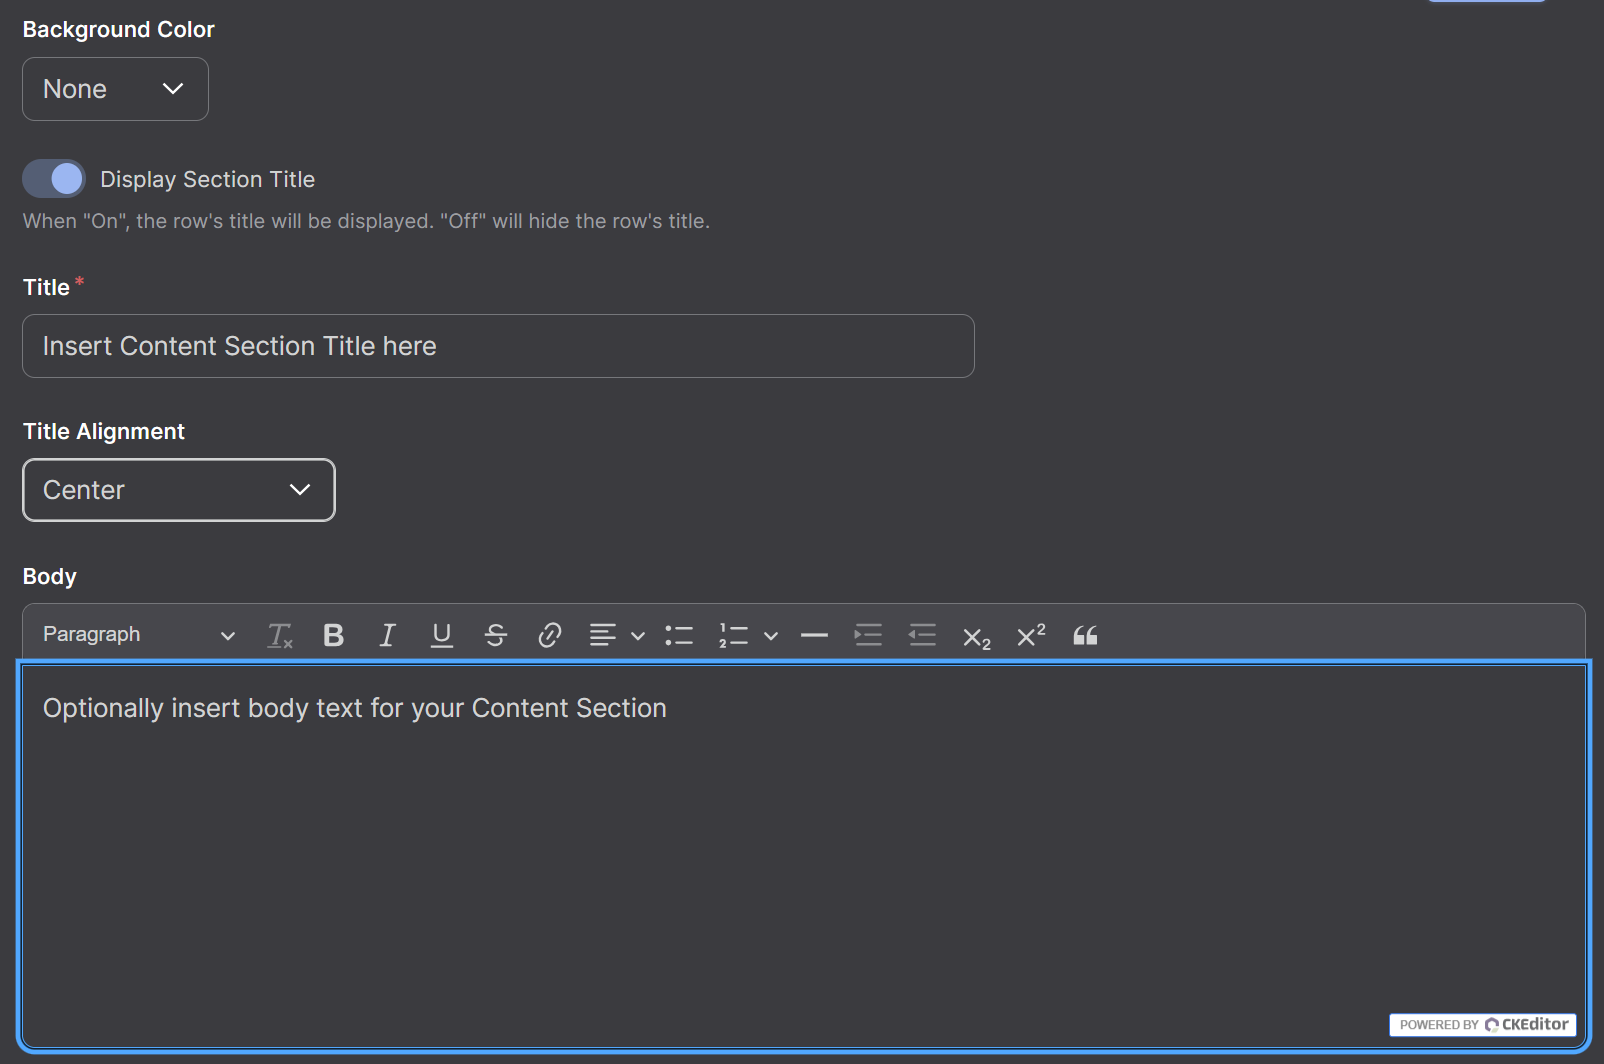The width and height of the screenshot is (1604, 1064).
Task: Decrease indent in the editor
Action: pos(922,635)
